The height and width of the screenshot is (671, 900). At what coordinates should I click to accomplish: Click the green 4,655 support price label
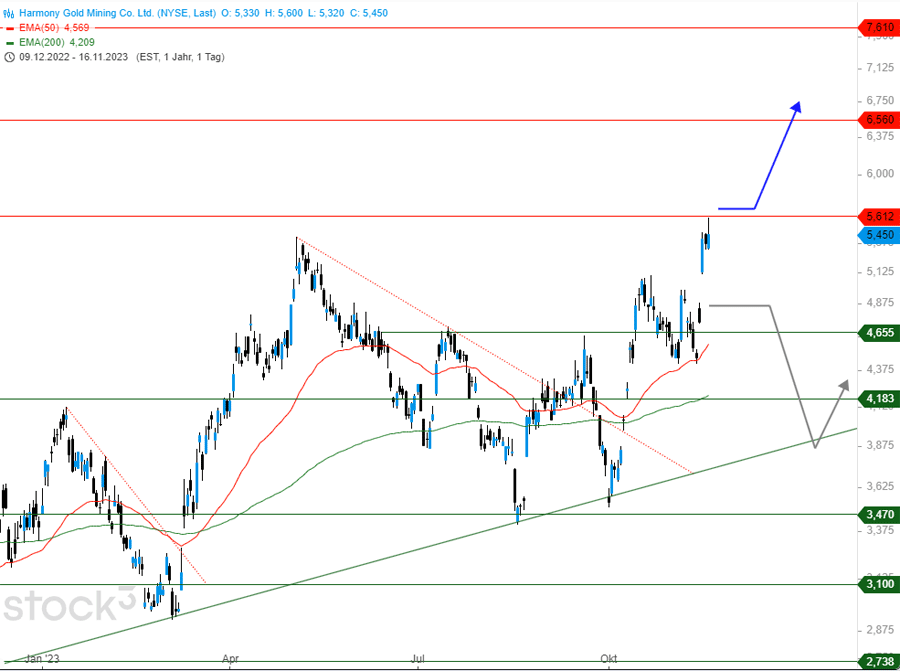click(879, 332)
